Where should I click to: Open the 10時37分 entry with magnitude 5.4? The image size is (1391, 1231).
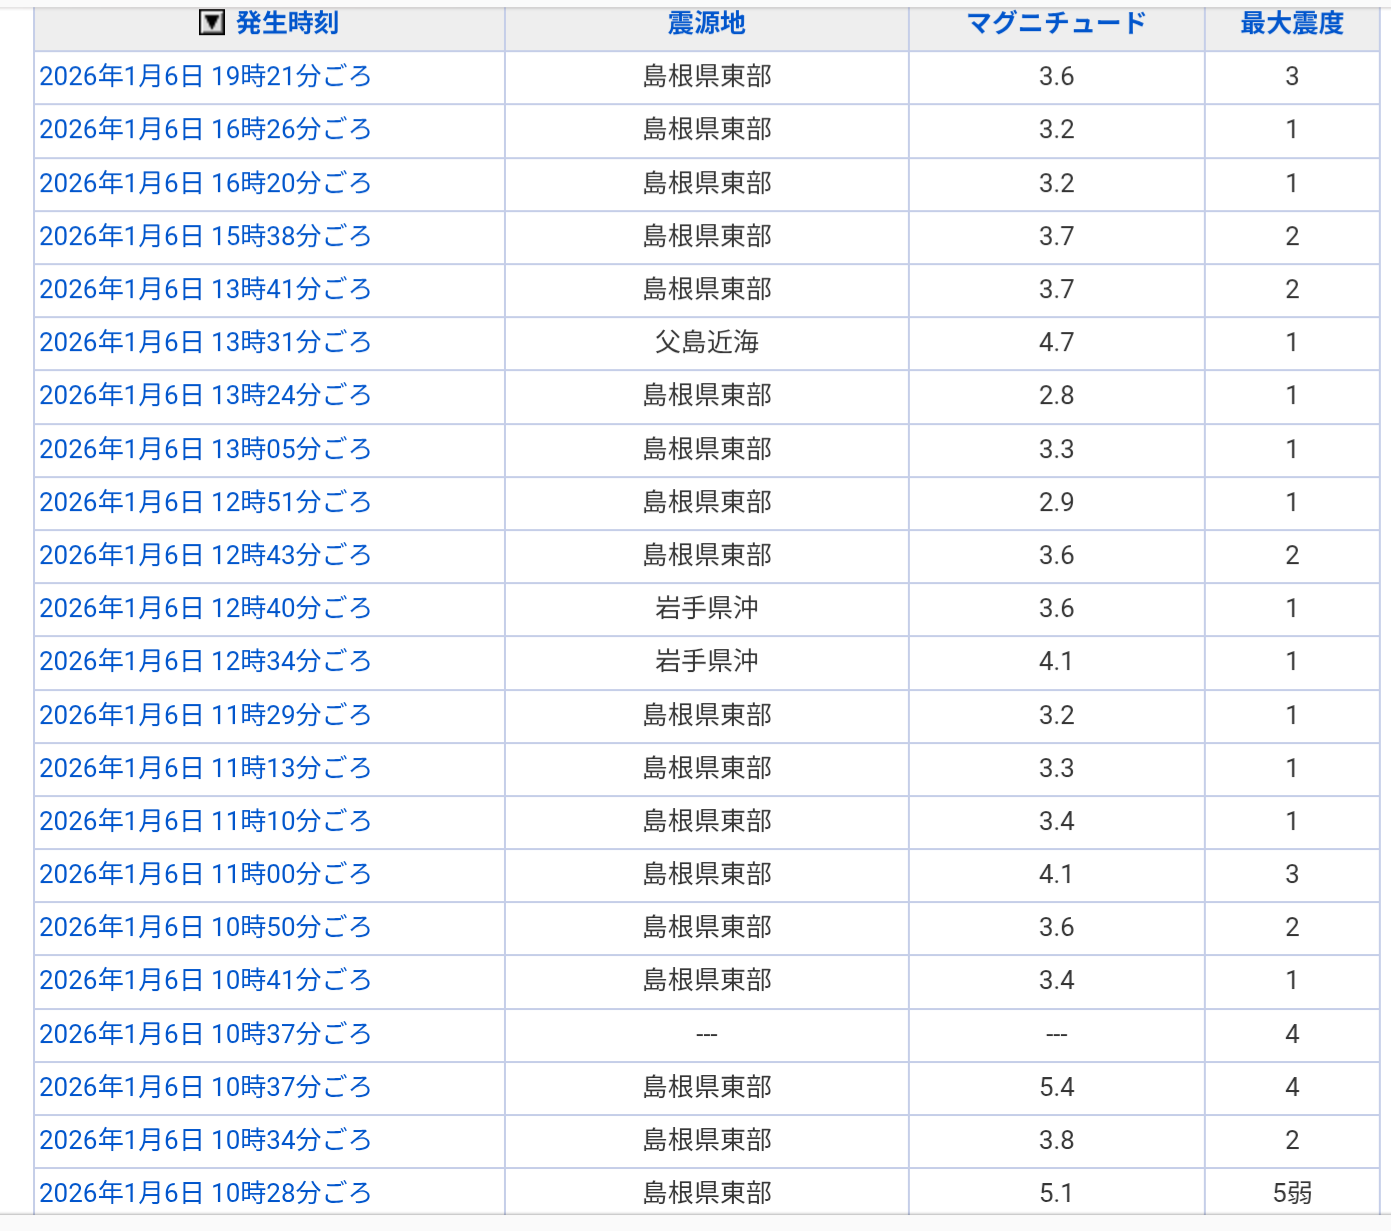(x=205, y=1087)
